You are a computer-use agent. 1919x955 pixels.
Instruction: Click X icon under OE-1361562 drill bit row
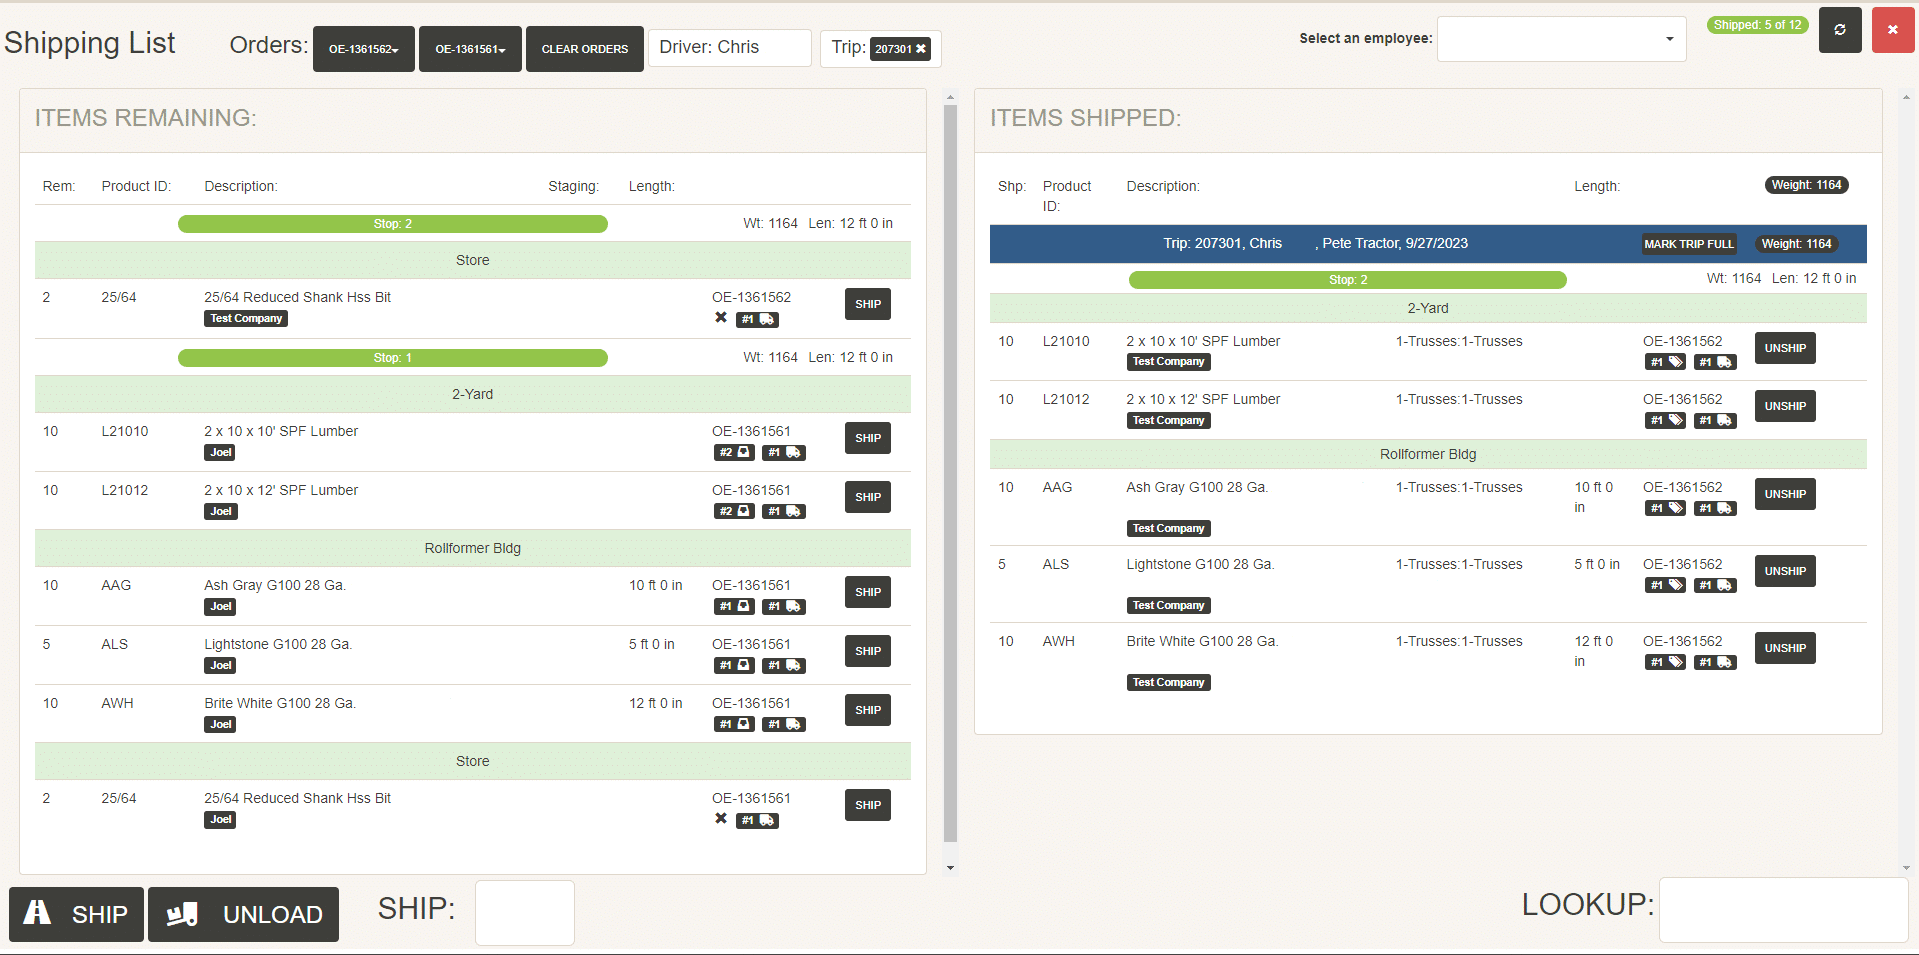point(720,318)
